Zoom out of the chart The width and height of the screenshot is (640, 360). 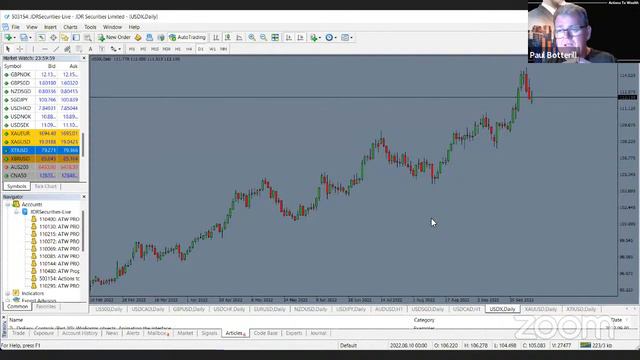(x=264, y=38)
